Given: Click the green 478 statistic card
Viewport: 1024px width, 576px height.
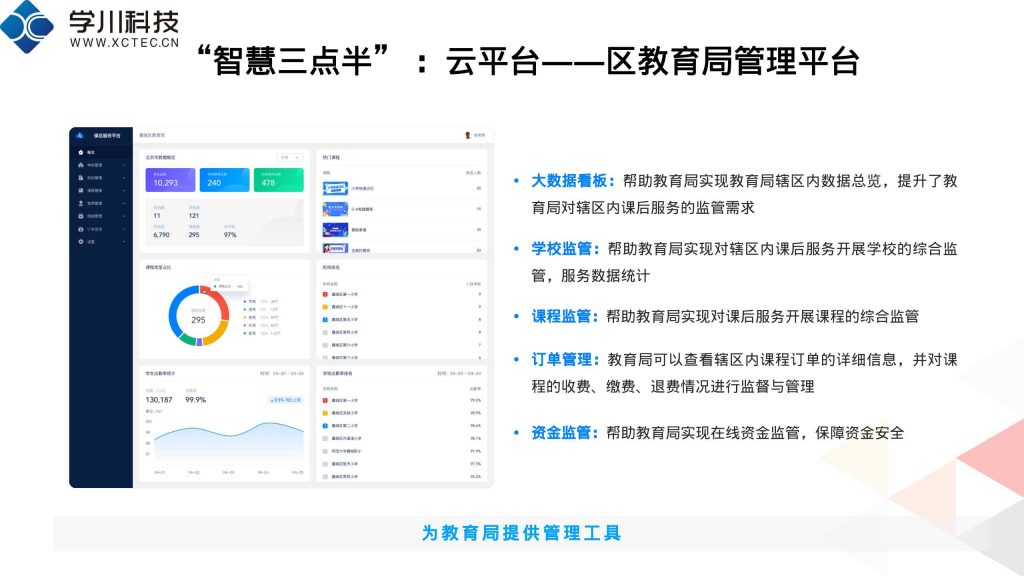Looking at the screenshot, I should point(278,179).
